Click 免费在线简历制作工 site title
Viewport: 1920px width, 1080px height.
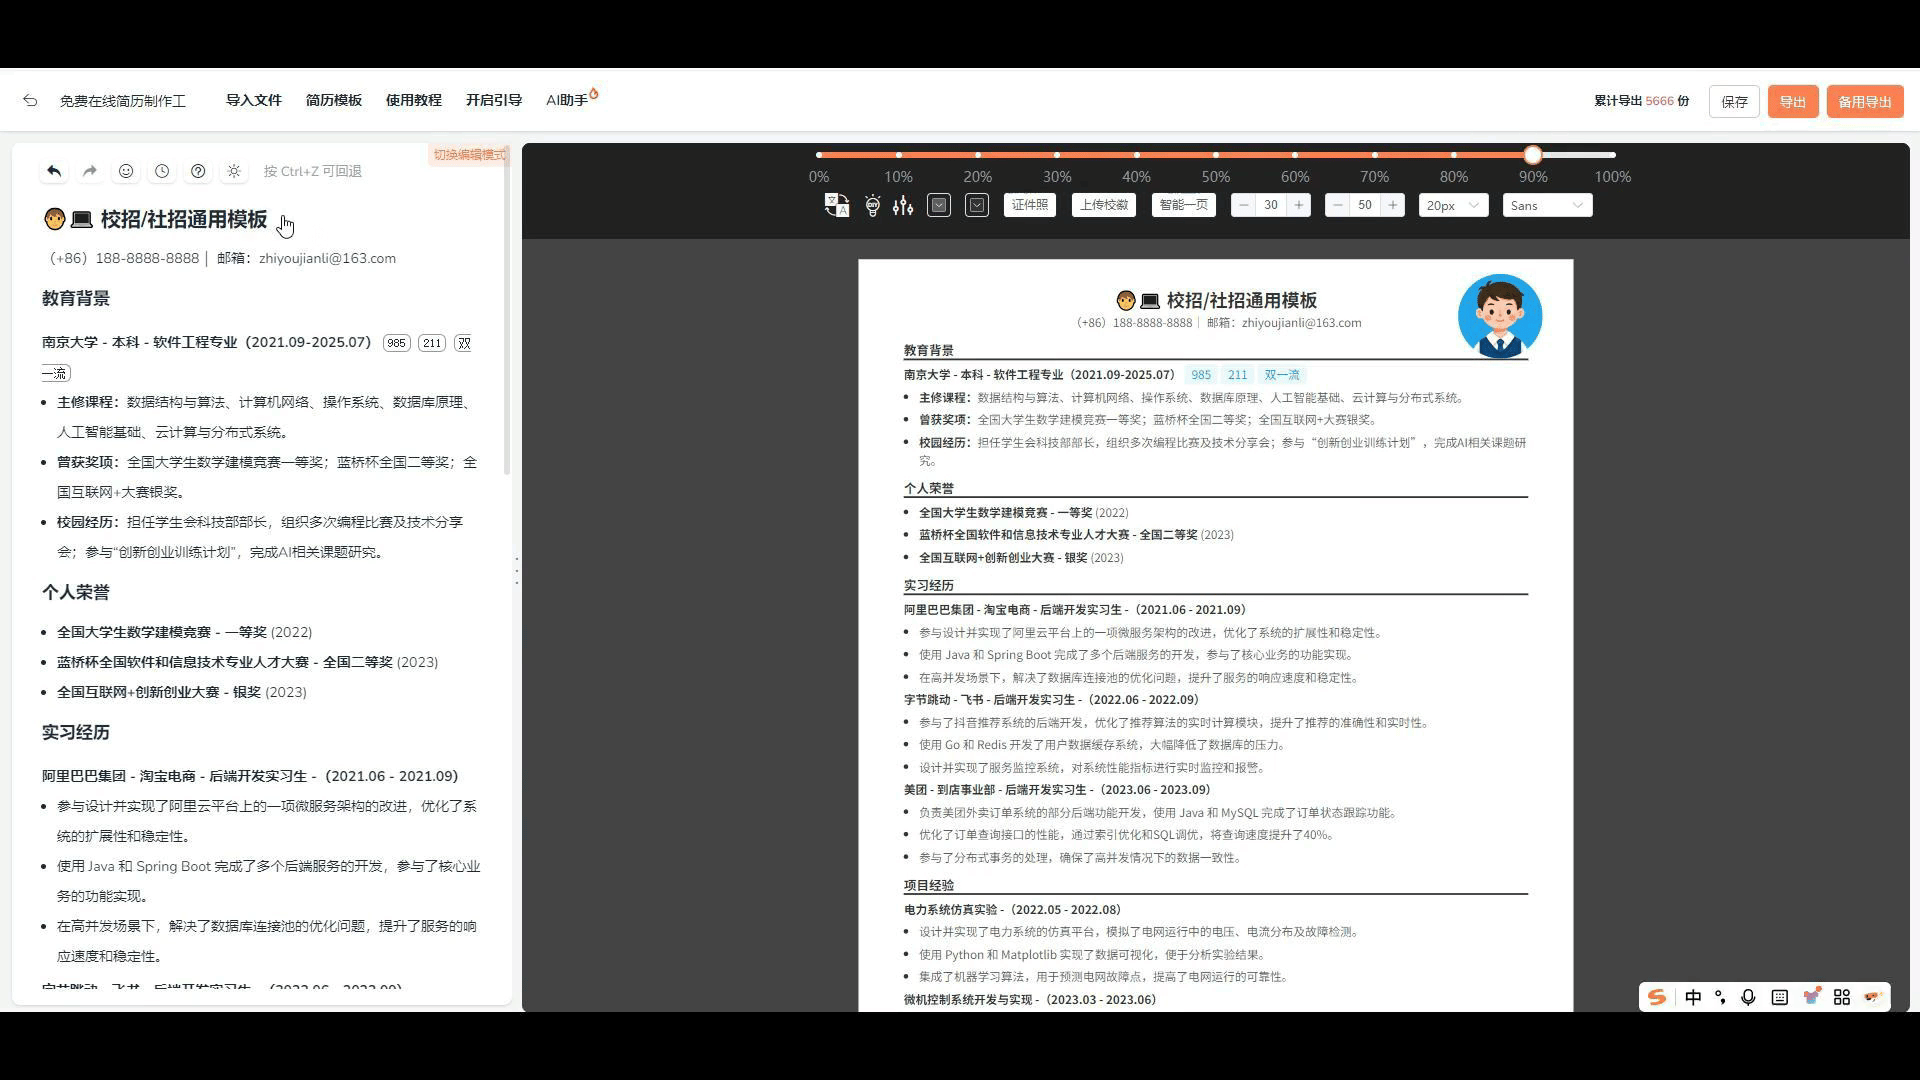click(123, 102)
